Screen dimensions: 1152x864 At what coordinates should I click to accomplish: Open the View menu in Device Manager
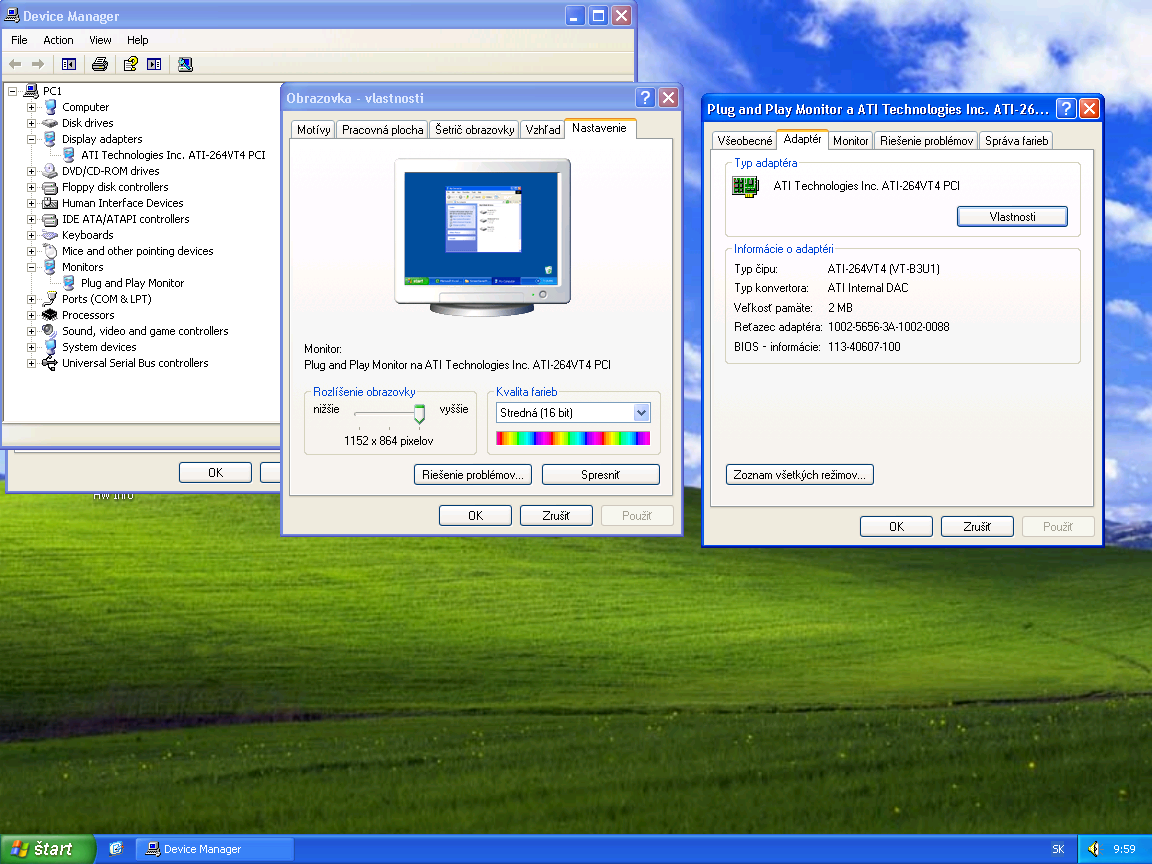click(x=100, y=40)
